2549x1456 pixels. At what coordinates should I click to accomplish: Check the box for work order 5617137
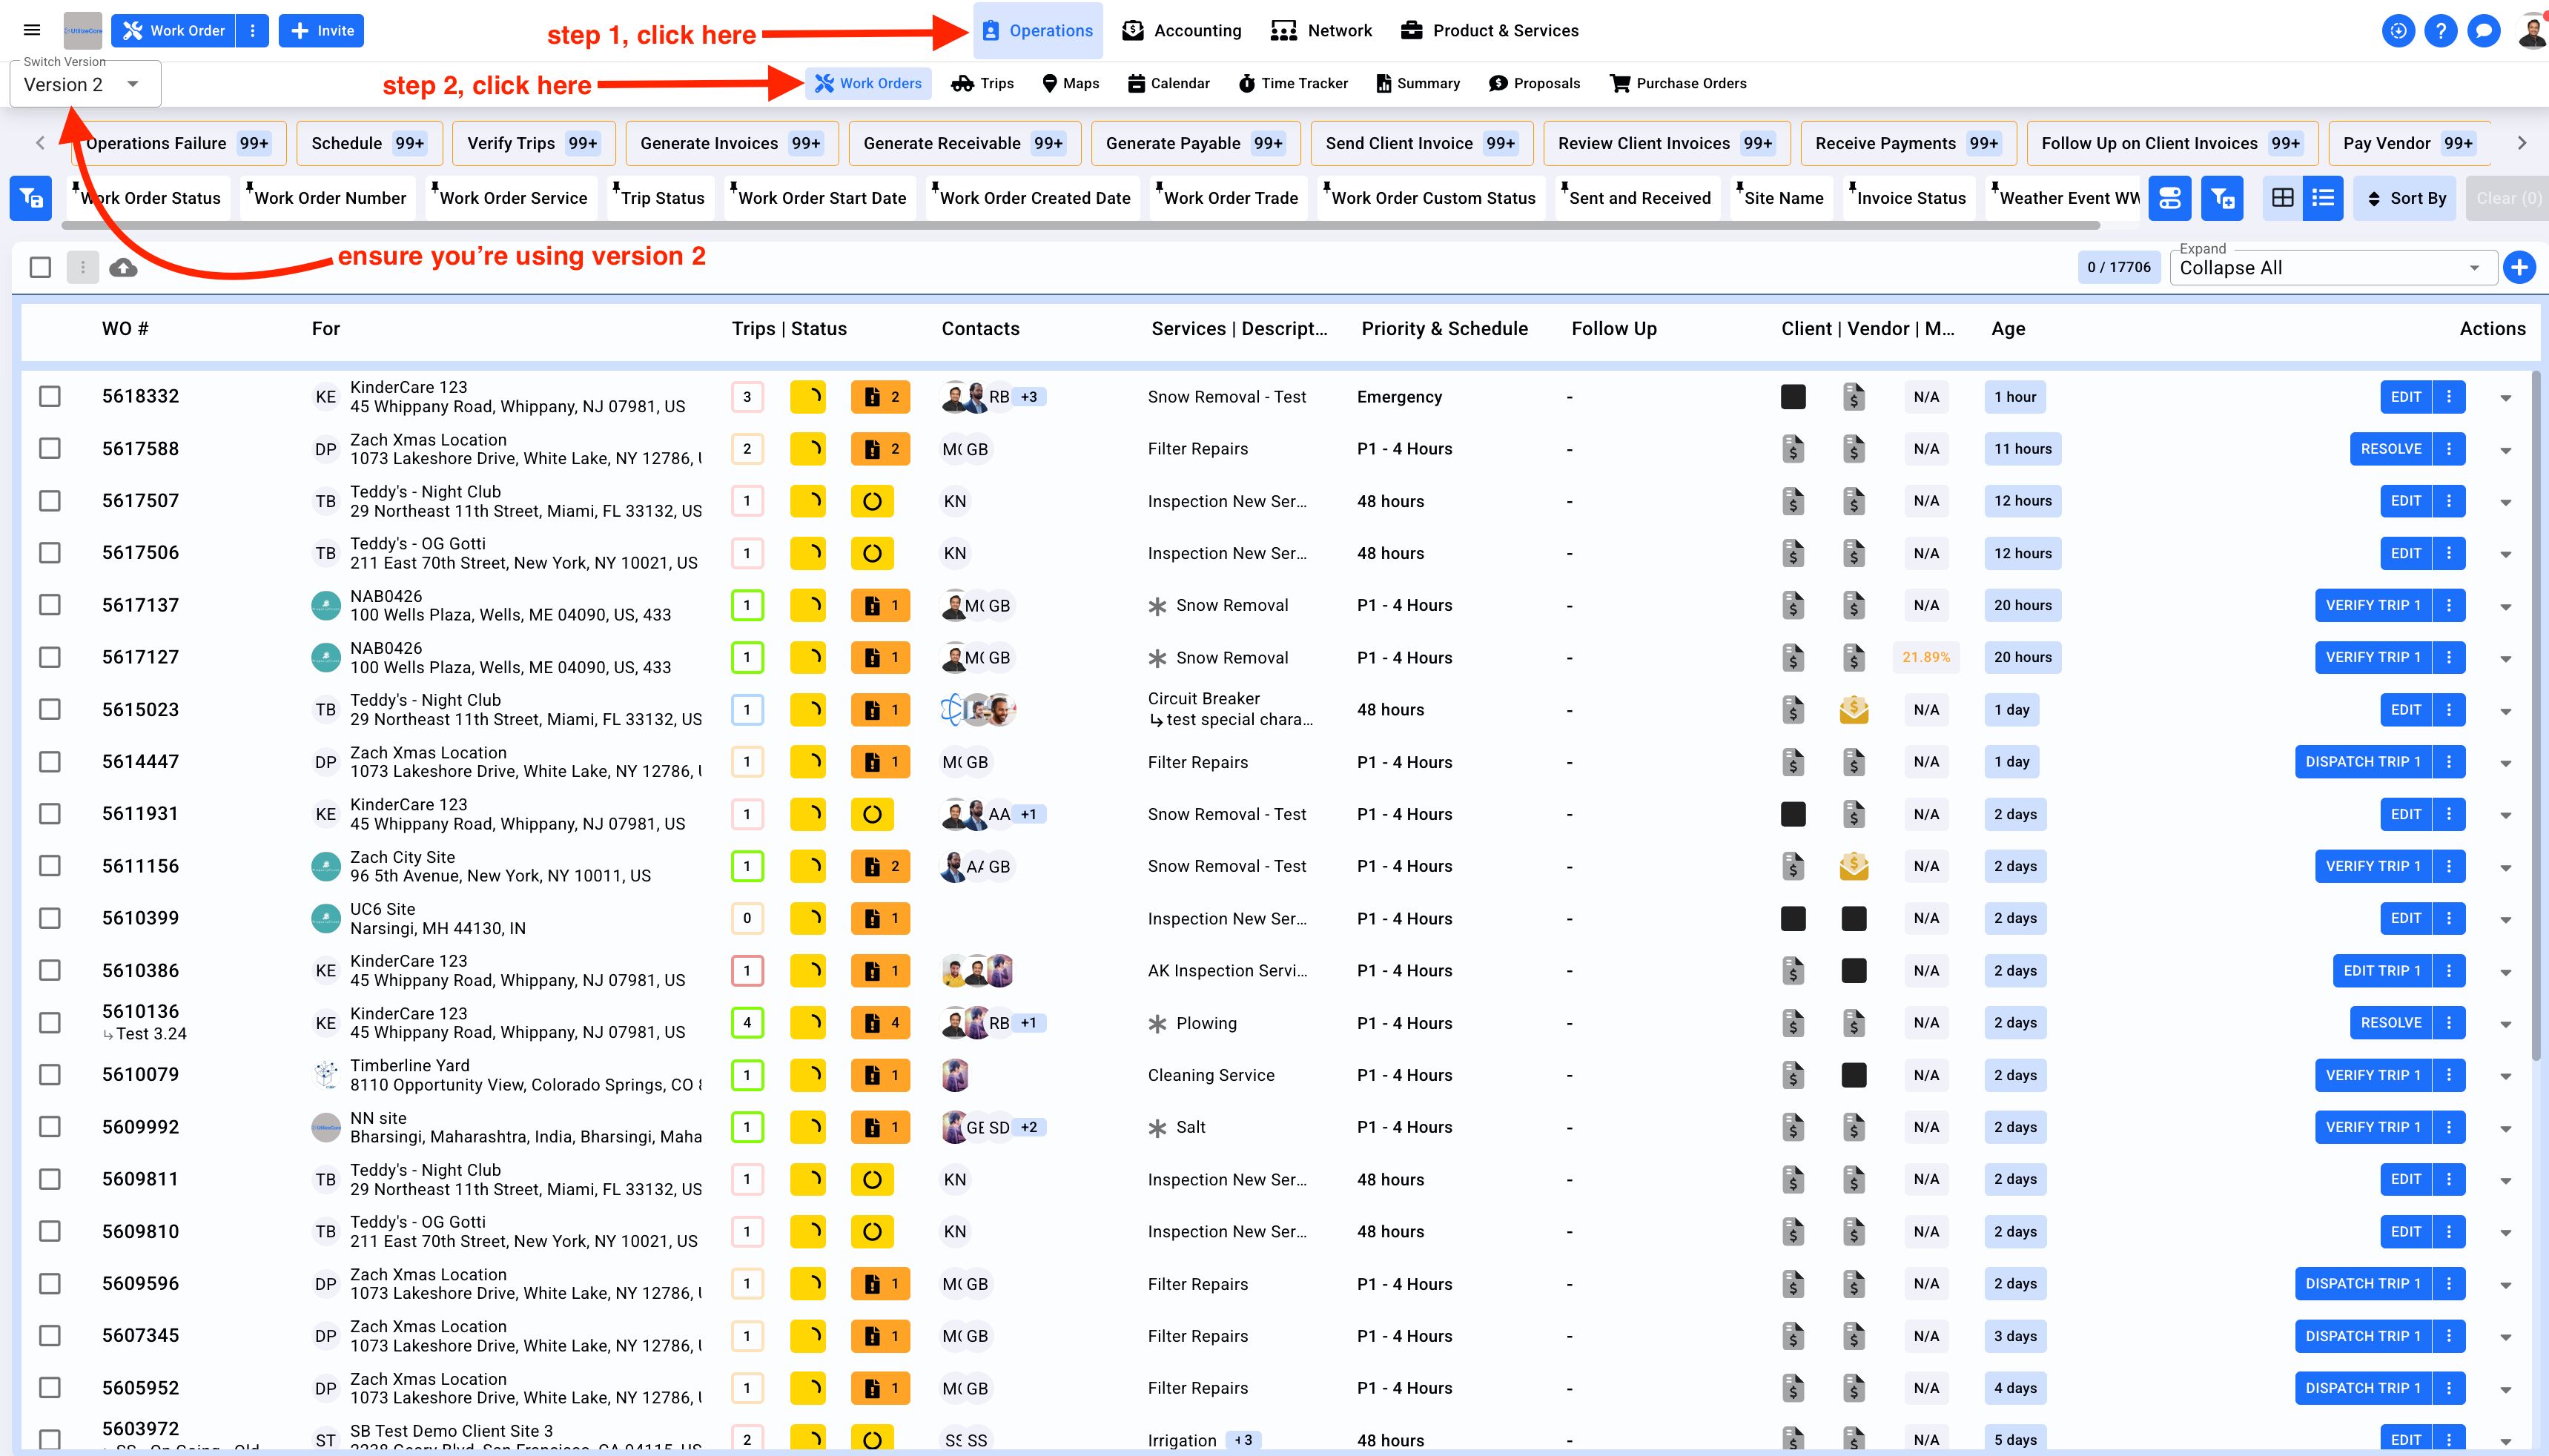tap(49, 605)
